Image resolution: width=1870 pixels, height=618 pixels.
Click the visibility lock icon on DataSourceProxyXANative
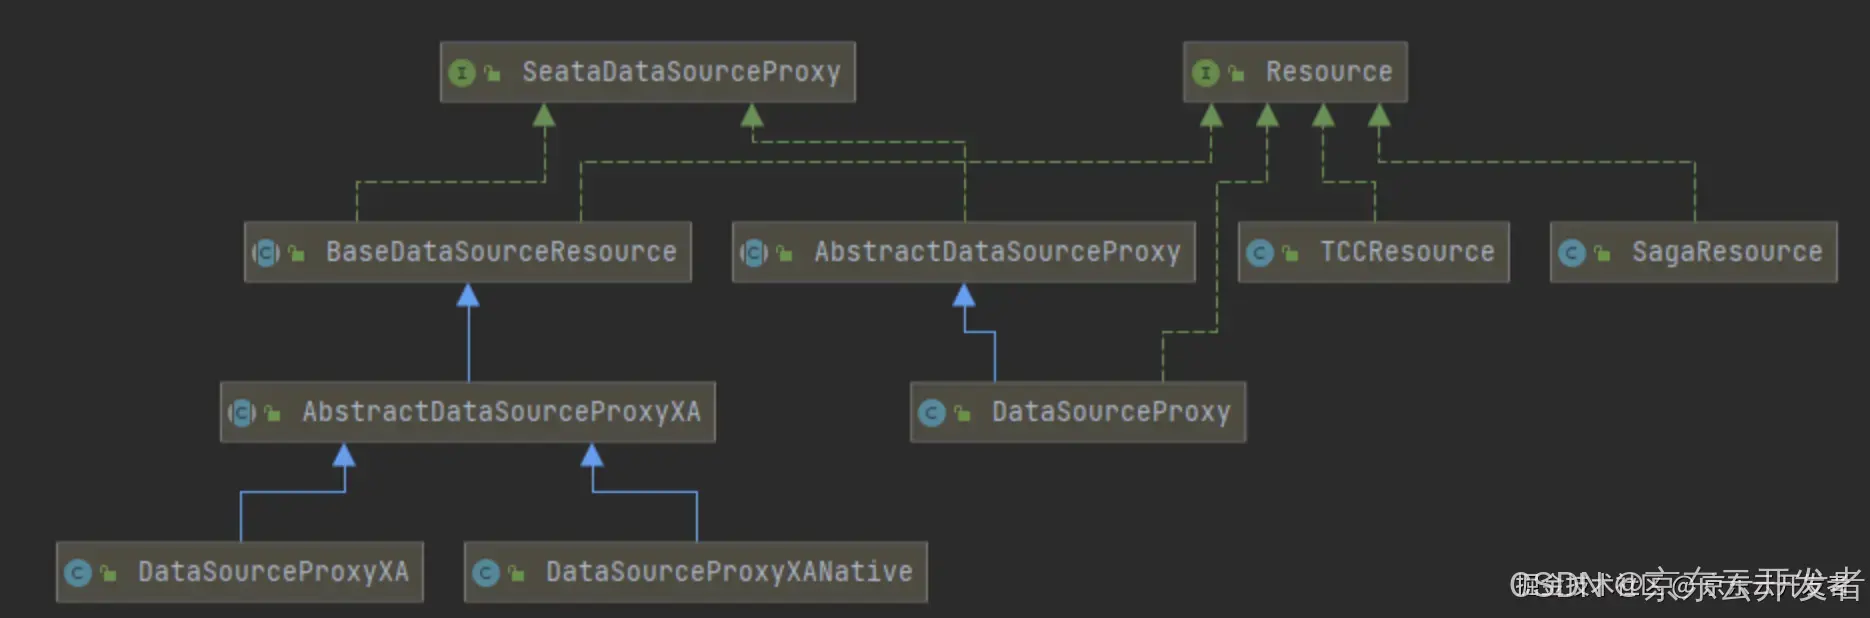coord(516,573)
